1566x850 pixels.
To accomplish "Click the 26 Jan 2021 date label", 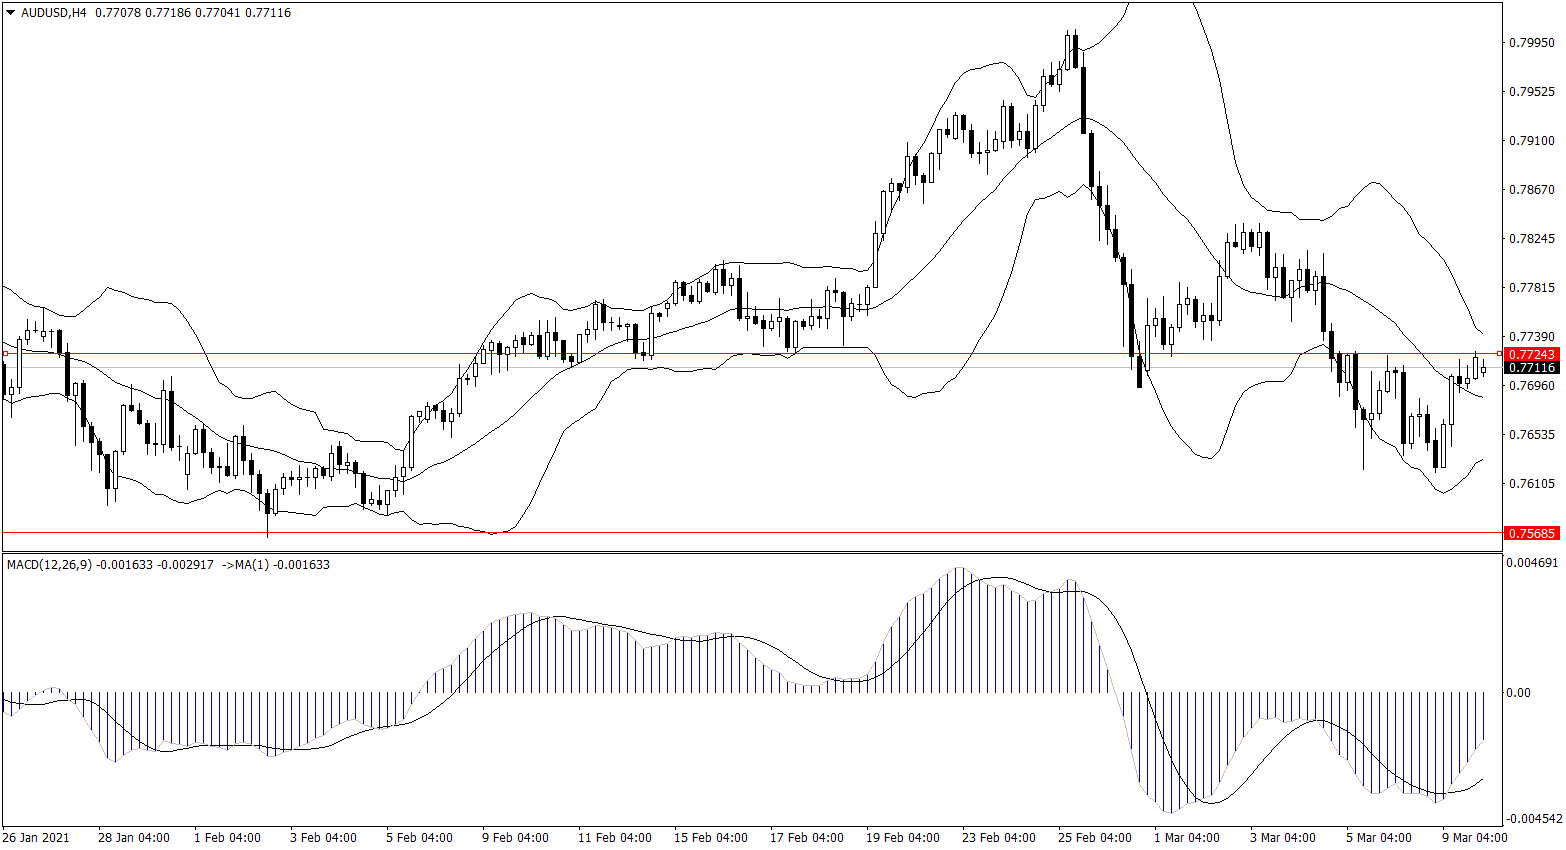I will [x=36, y=837].
